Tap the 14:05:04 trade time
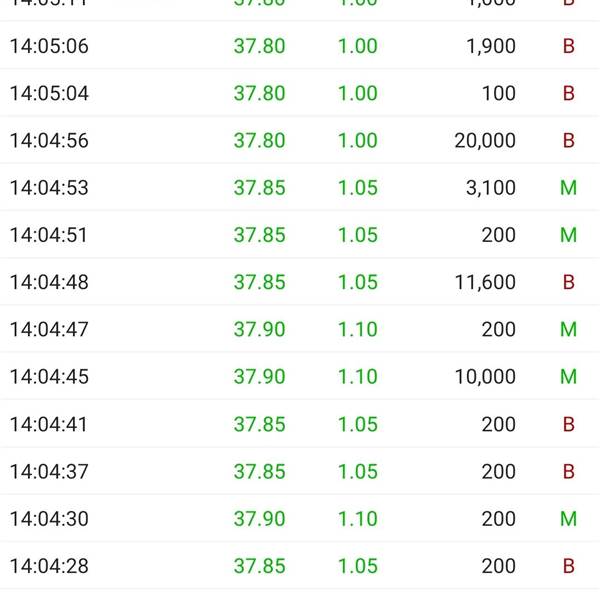Viewport: 600px width, 600px height. [x=49, y=93]
